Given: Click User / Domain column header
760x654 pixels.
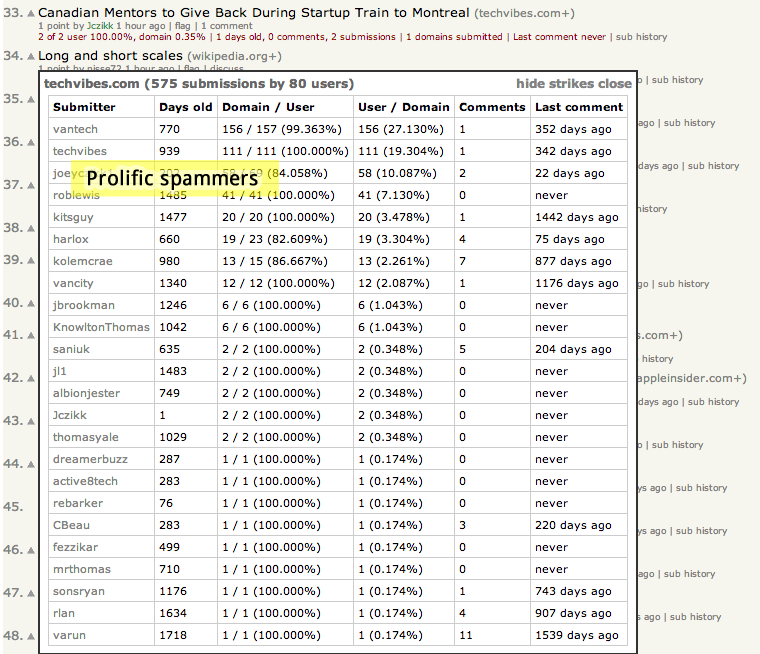Looking at the screenshot, I should point(404,107).
